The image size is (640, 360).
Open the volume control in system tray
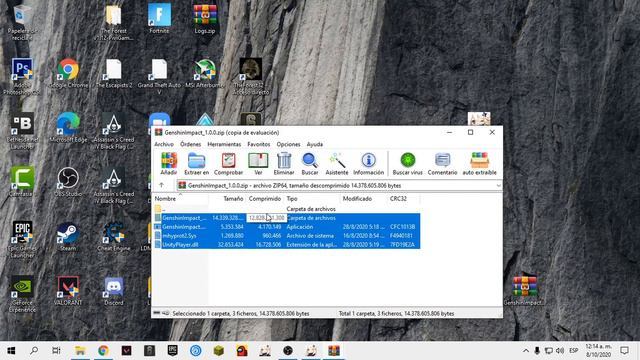[x=560, y=351]
